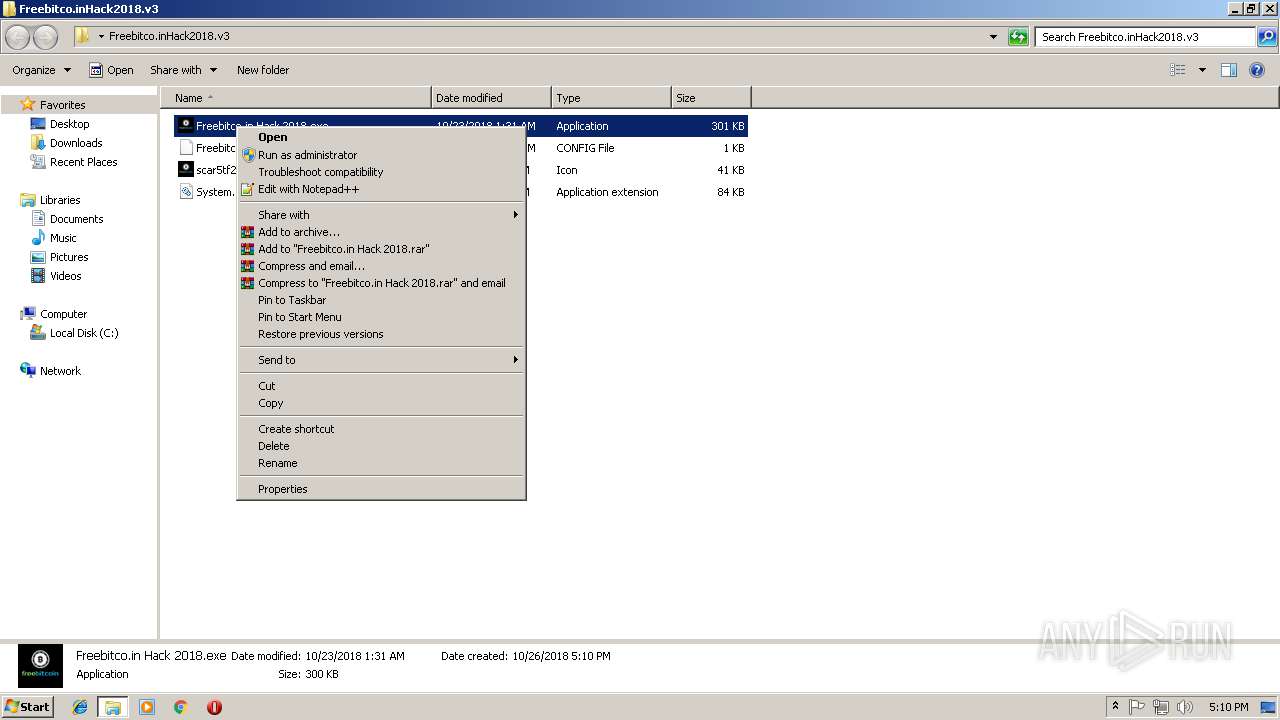
Task: Open Downloads in the navigation pane
Action: tap(66, 143)
